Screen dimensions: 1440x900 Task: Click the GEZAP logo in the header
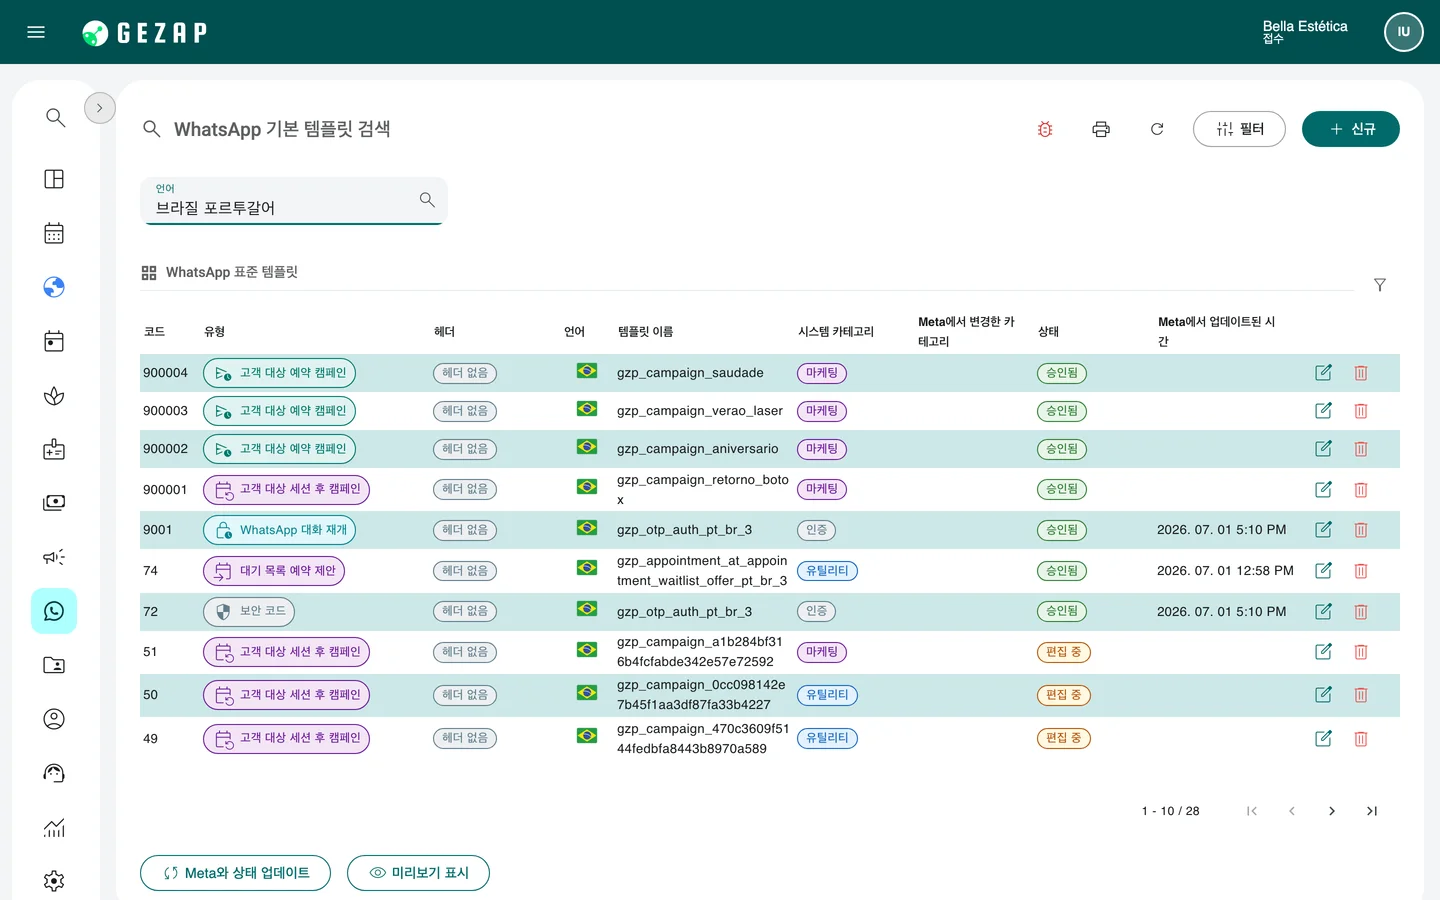[145, 33]
